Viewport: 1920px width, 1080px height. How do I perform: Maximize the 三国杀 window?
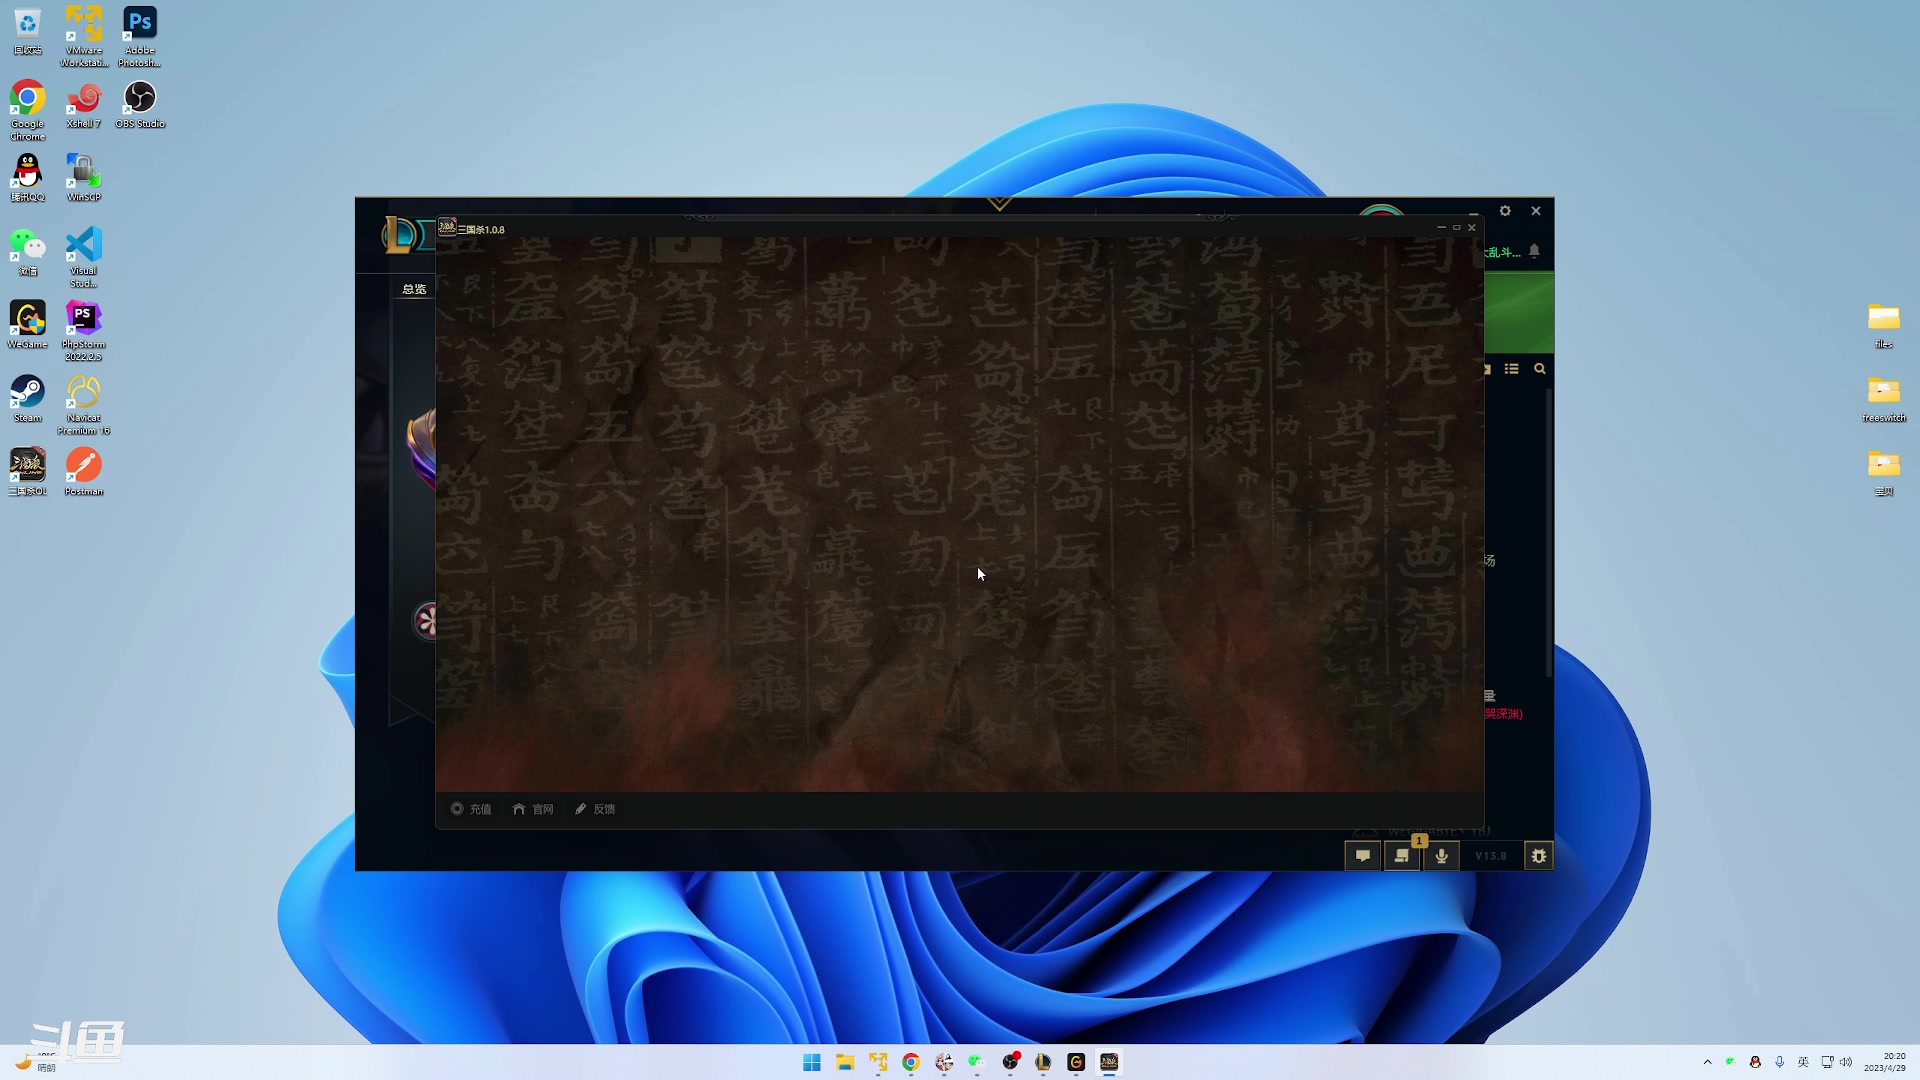[1456, 228]
